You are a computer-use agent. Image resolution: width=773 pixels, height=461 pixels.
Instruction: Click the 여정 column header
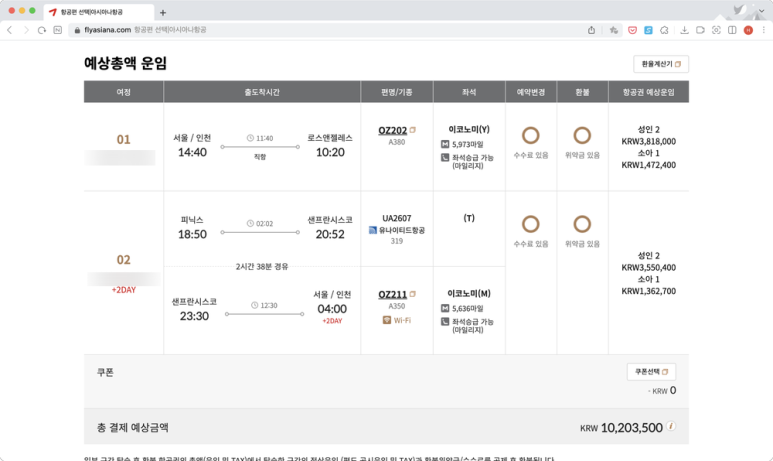123,92
